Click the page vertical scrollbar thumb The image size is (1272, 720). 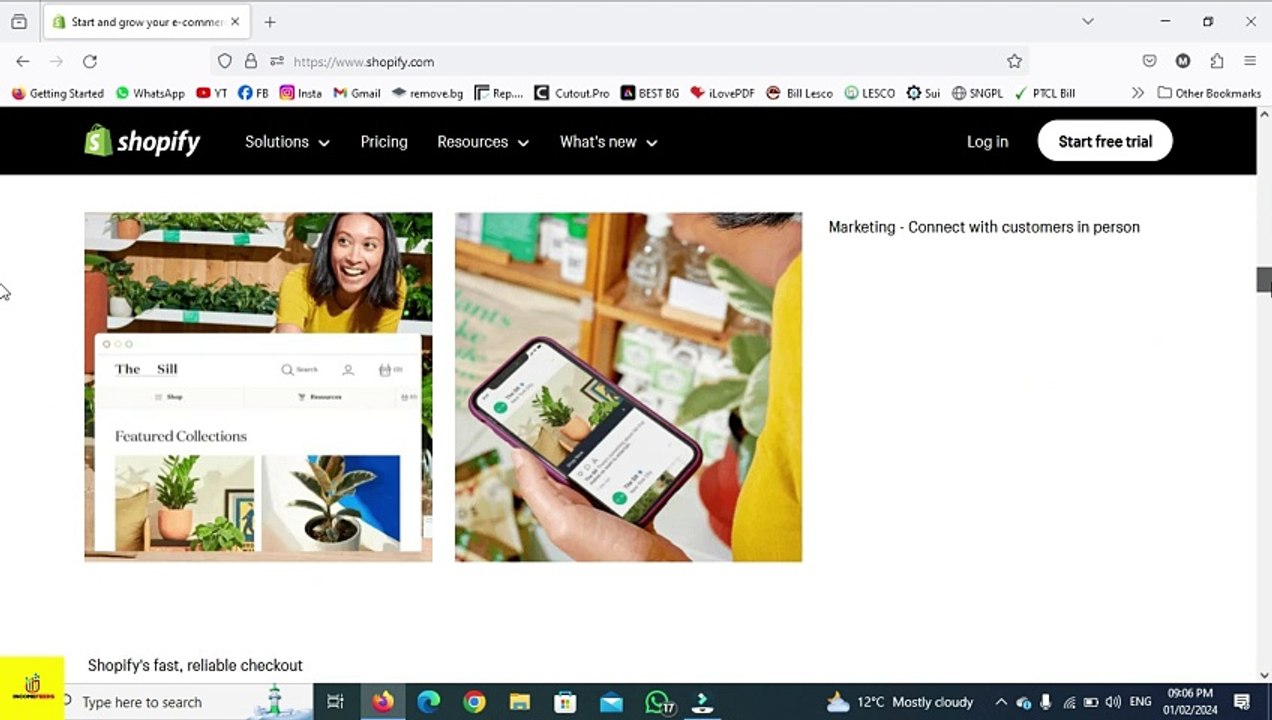point(1264,280)
